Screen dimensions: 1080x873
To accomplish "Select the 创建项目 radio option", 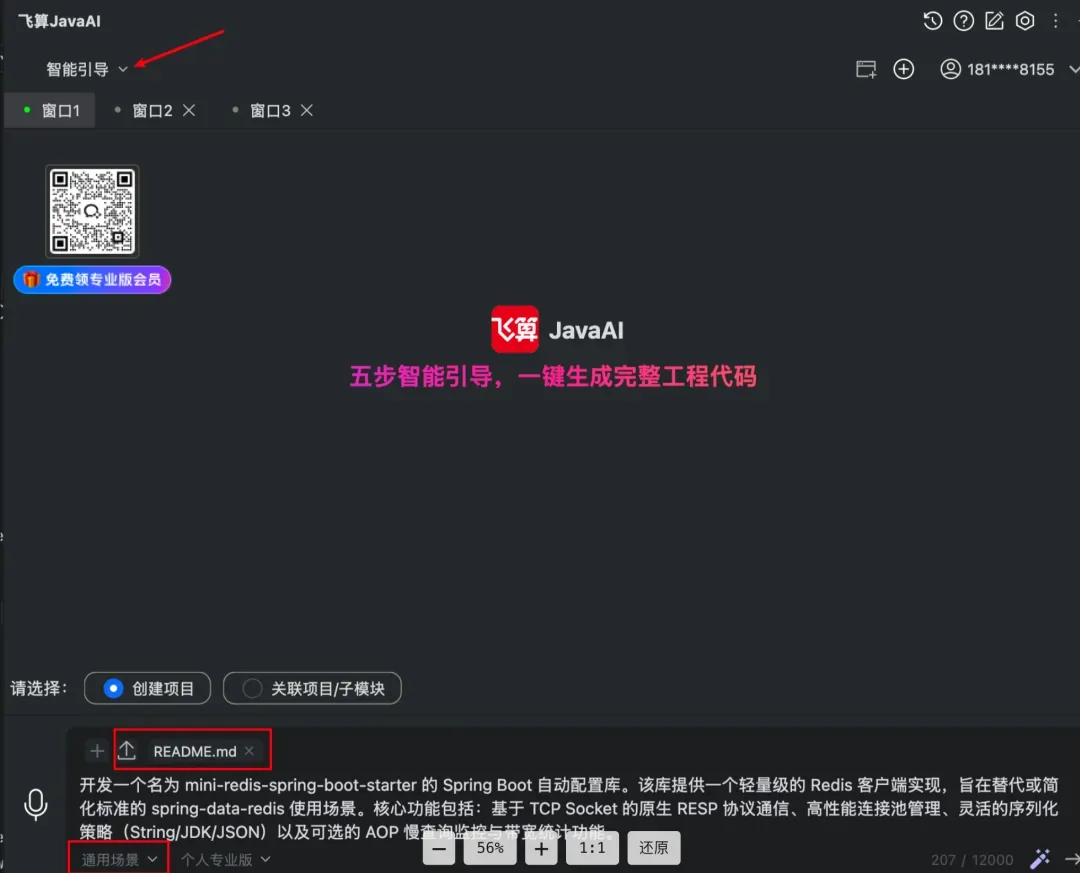I will coord(147,688).
